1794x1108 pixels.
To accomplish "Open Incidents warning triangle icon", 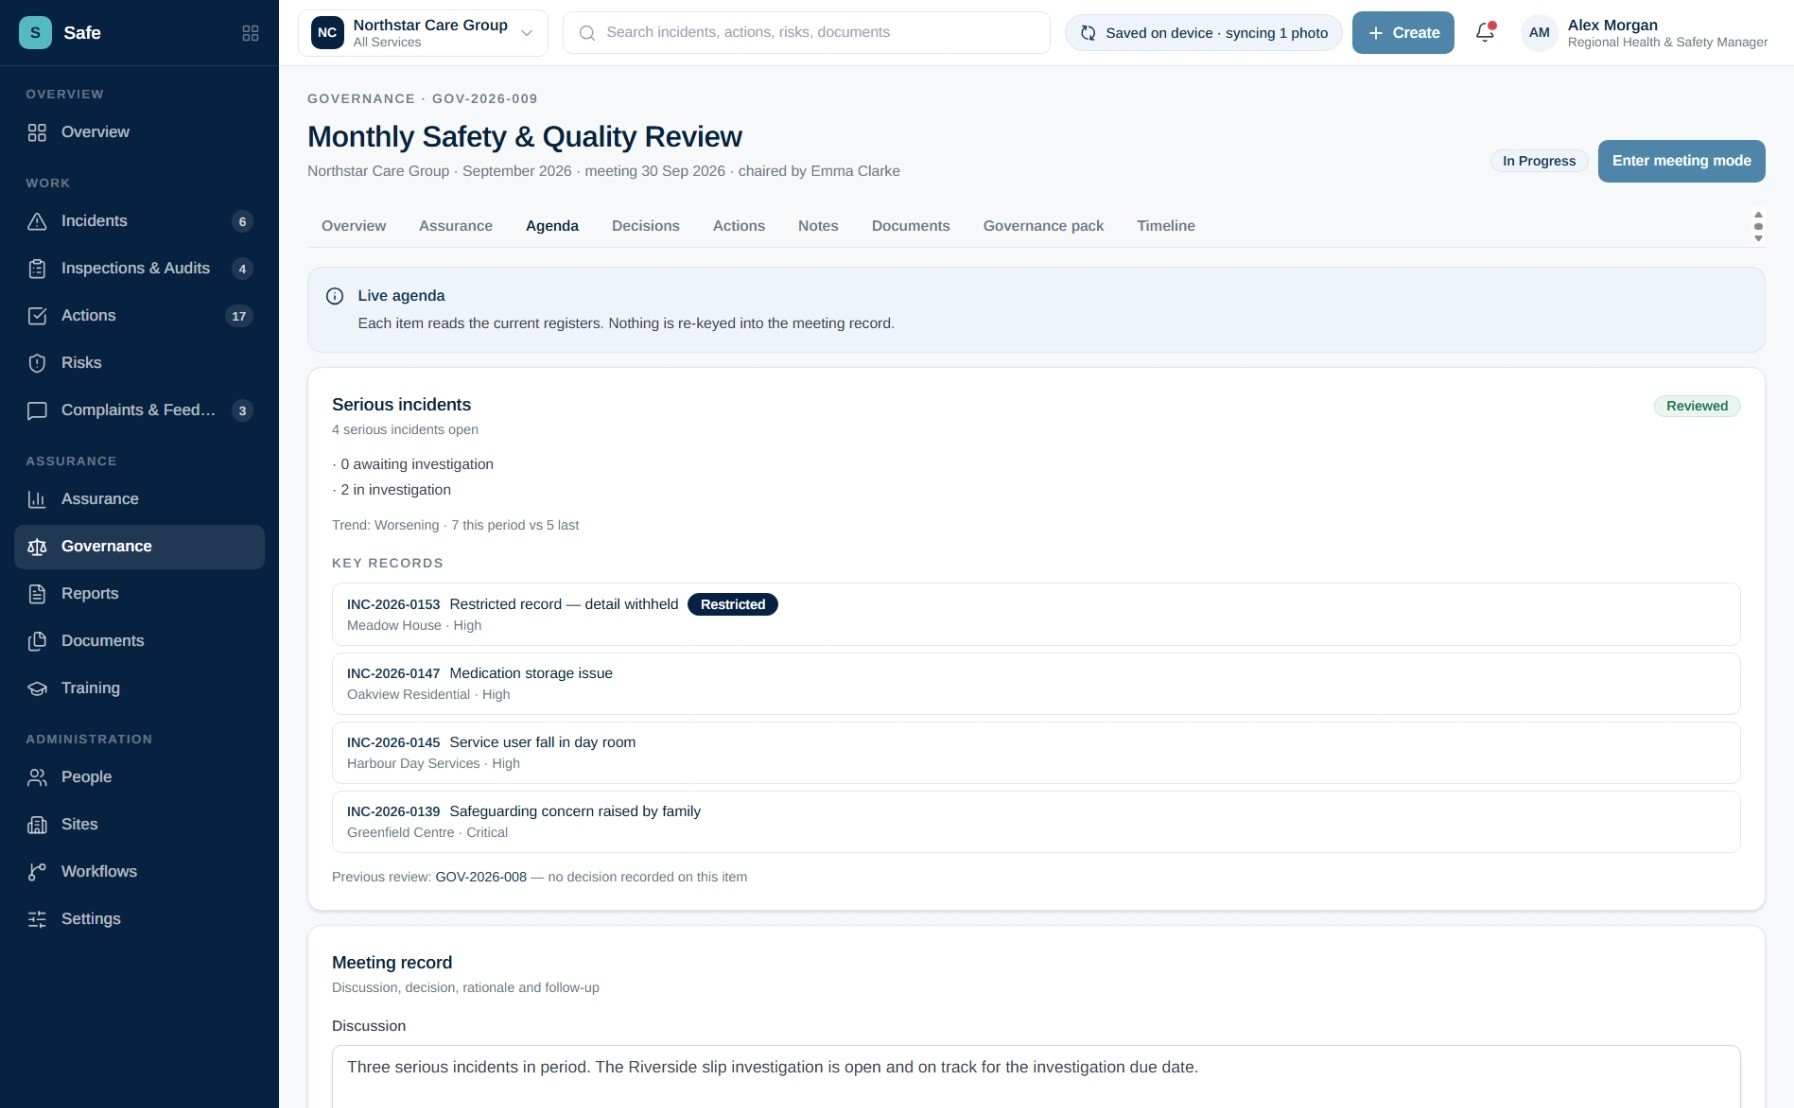I will click(x=37, y=222).
